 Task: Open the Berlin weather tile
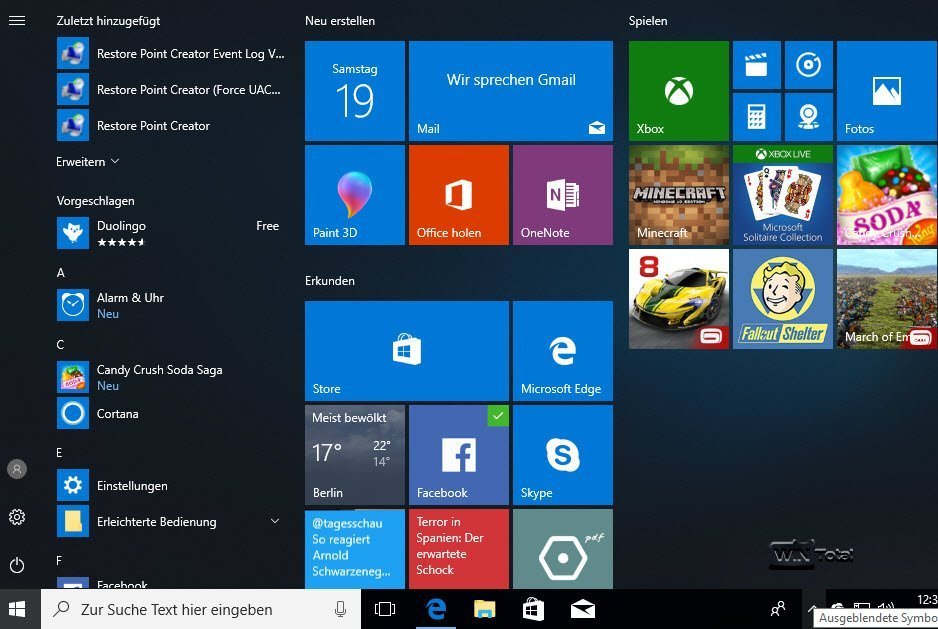[355, 455]
